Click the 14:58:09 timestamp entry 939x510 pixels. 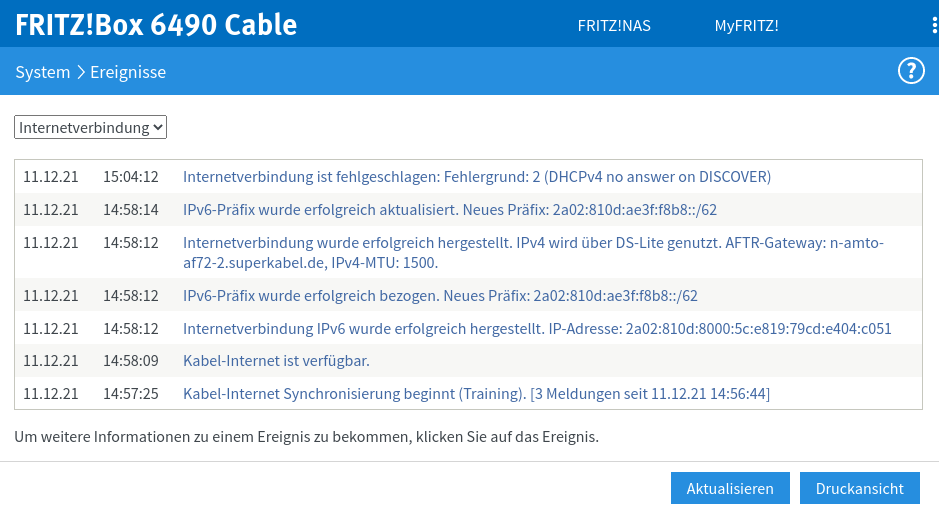pos(131,361)
